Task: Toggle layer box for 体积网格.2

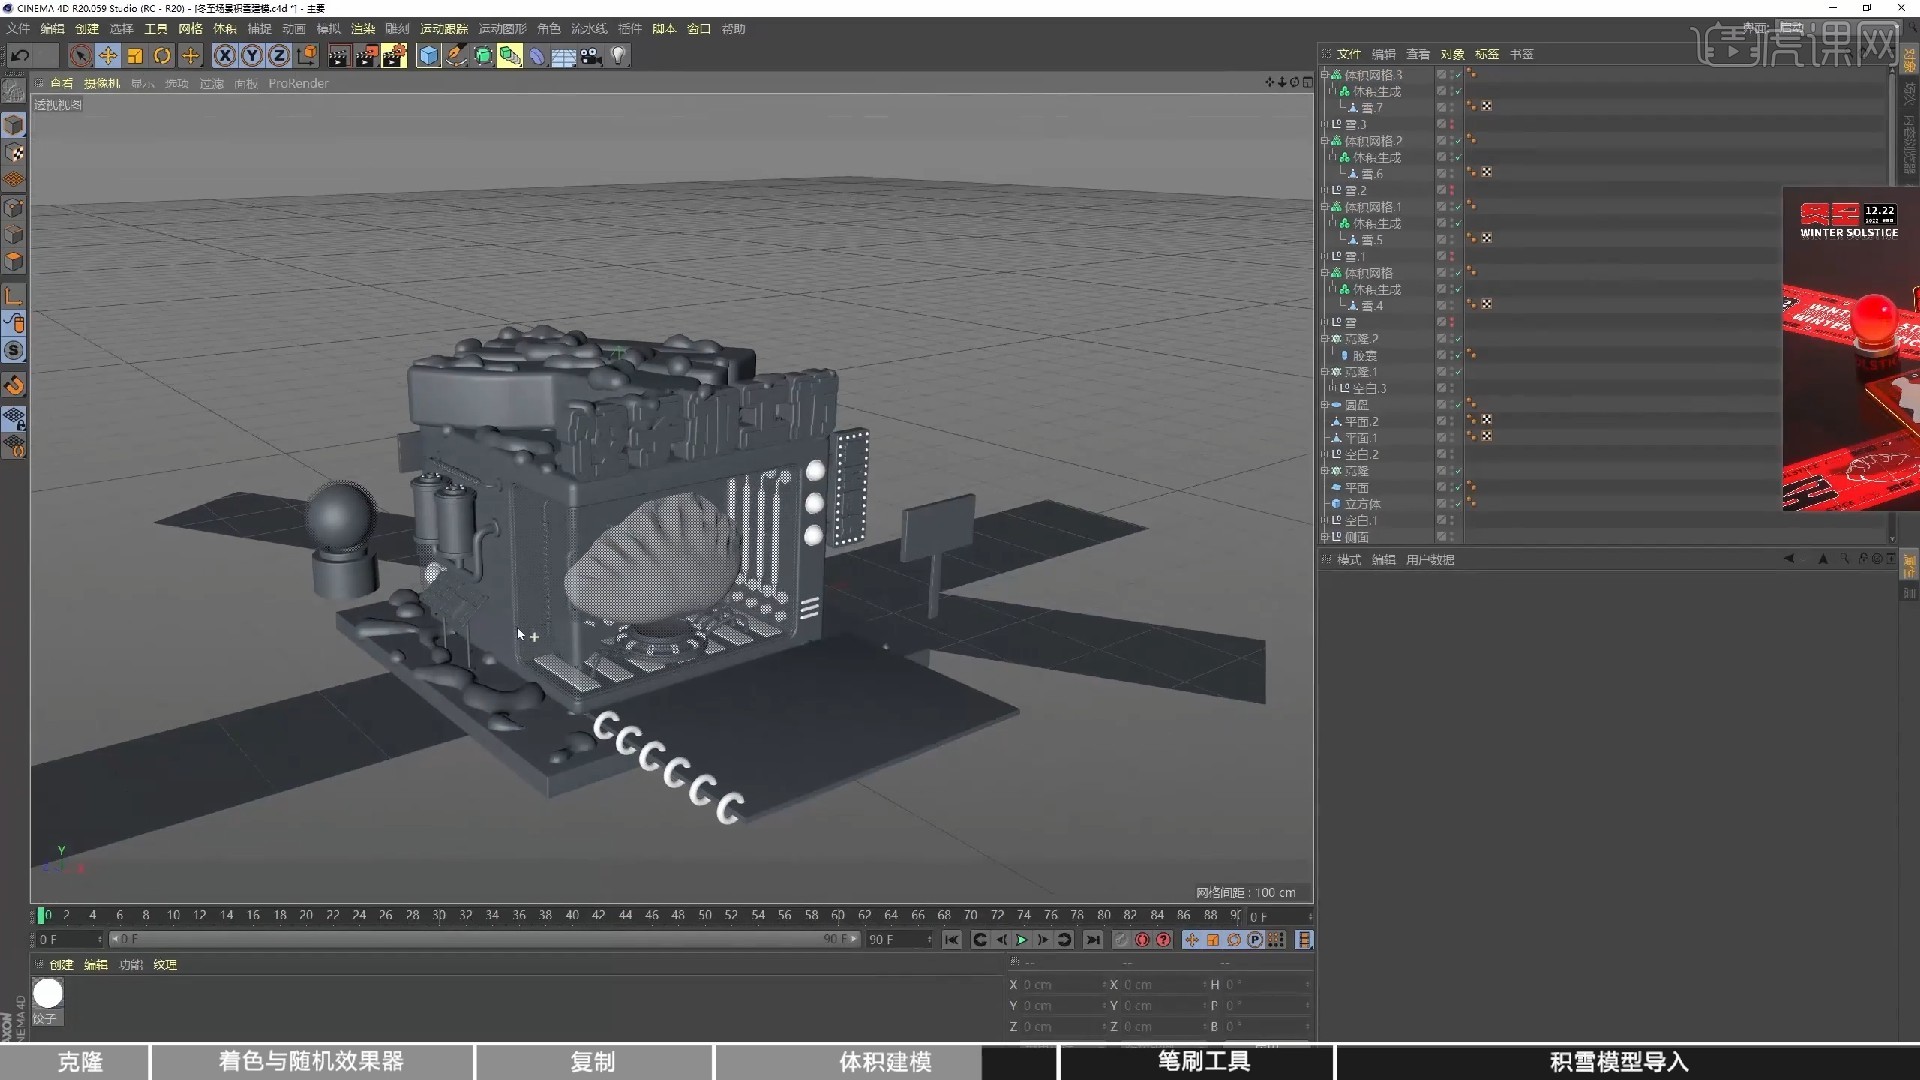Action: tap(1441, 141)
